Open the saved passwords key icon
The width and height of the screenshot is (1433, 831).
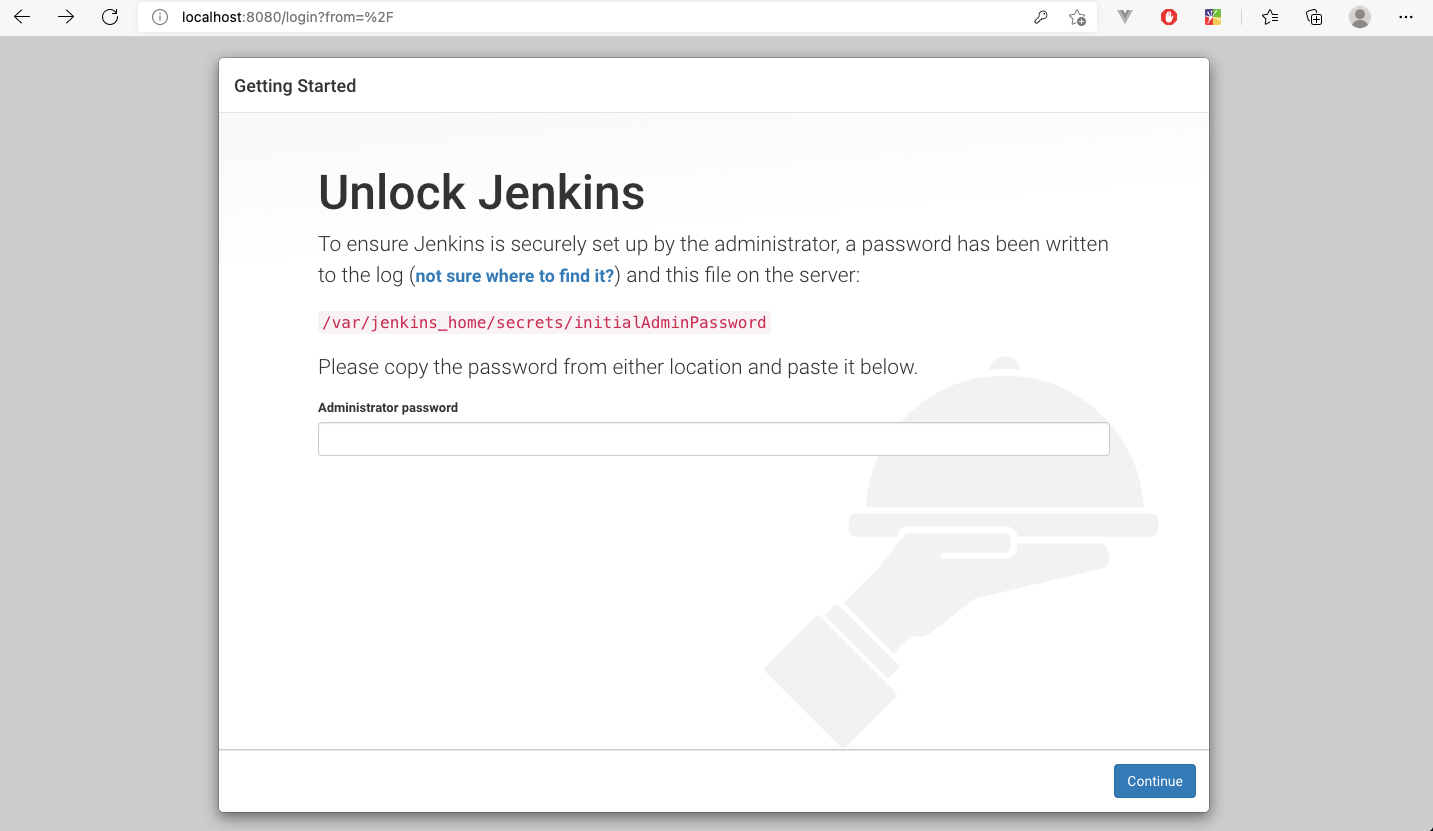pyautogui.click(x=1041, y=17)
